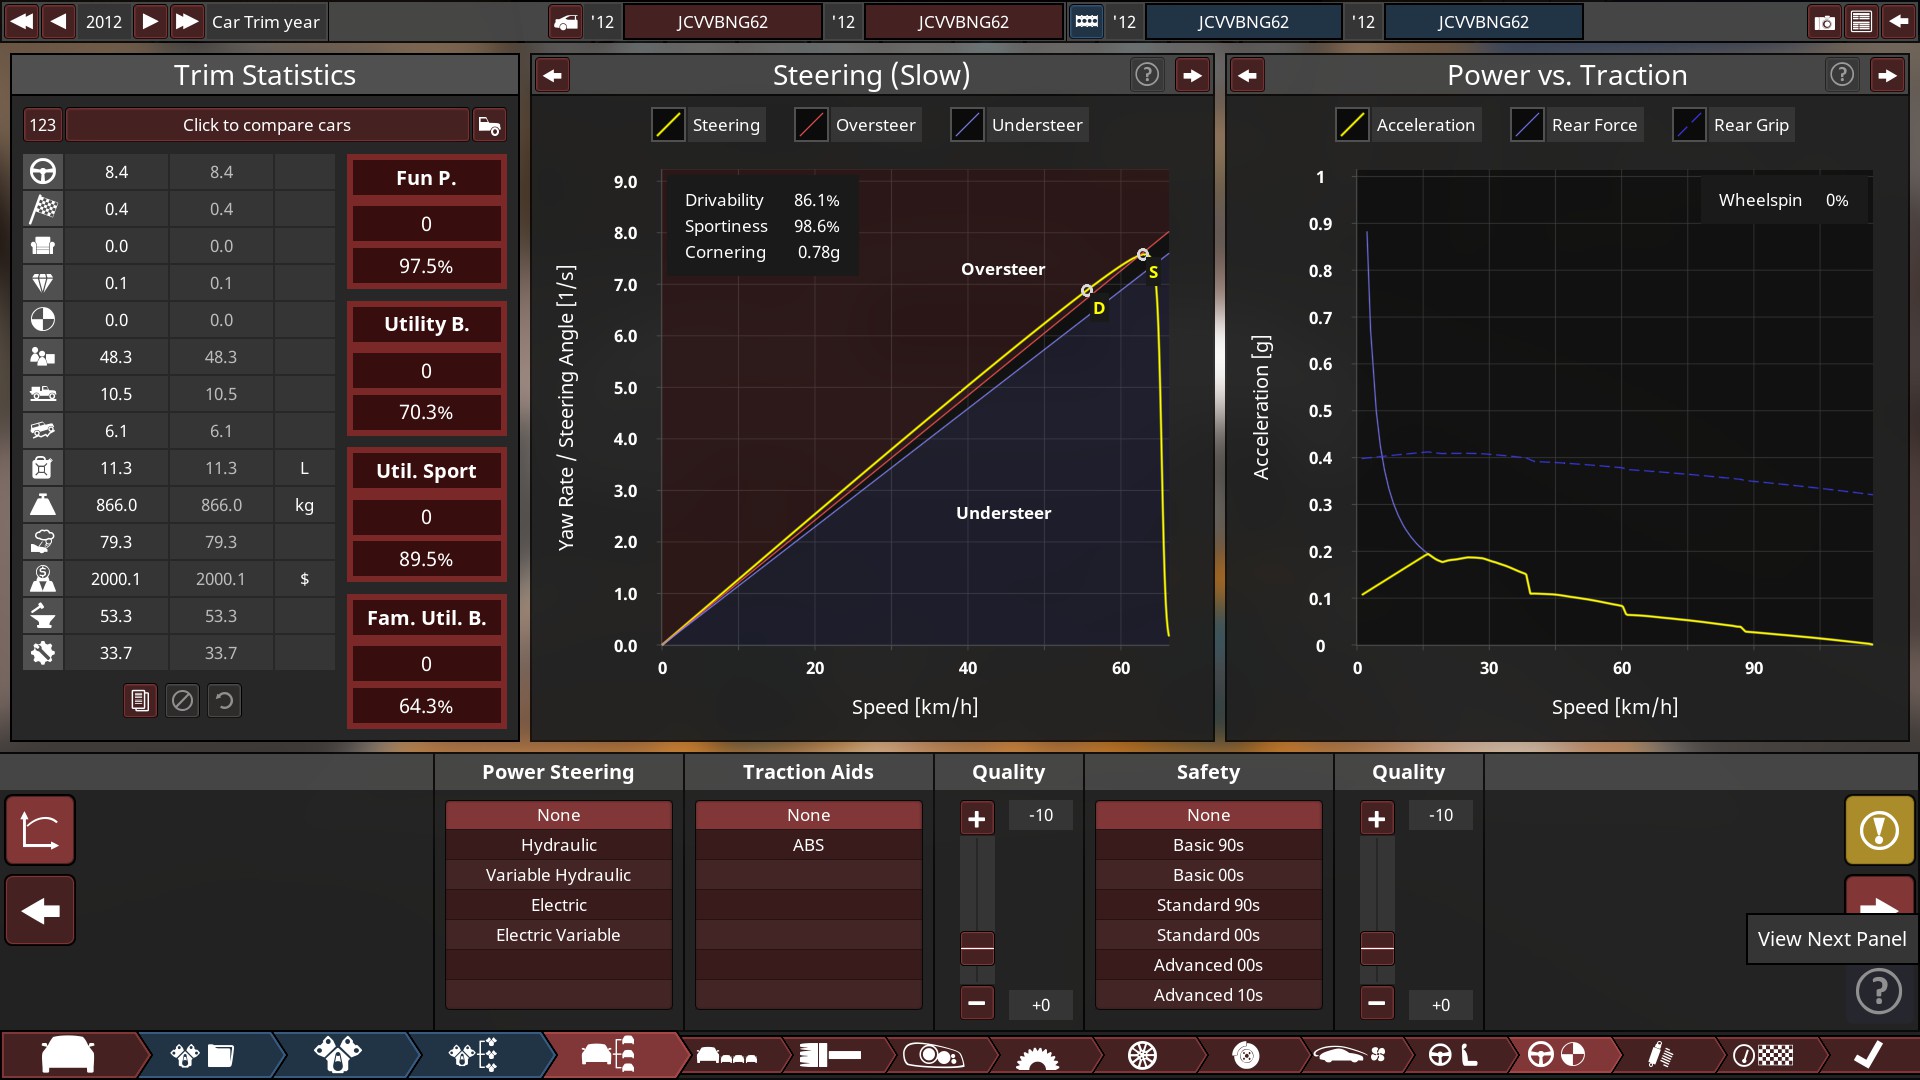
Task: Jump to first year with double-left arrow
Action: click(x=21, y=21)
